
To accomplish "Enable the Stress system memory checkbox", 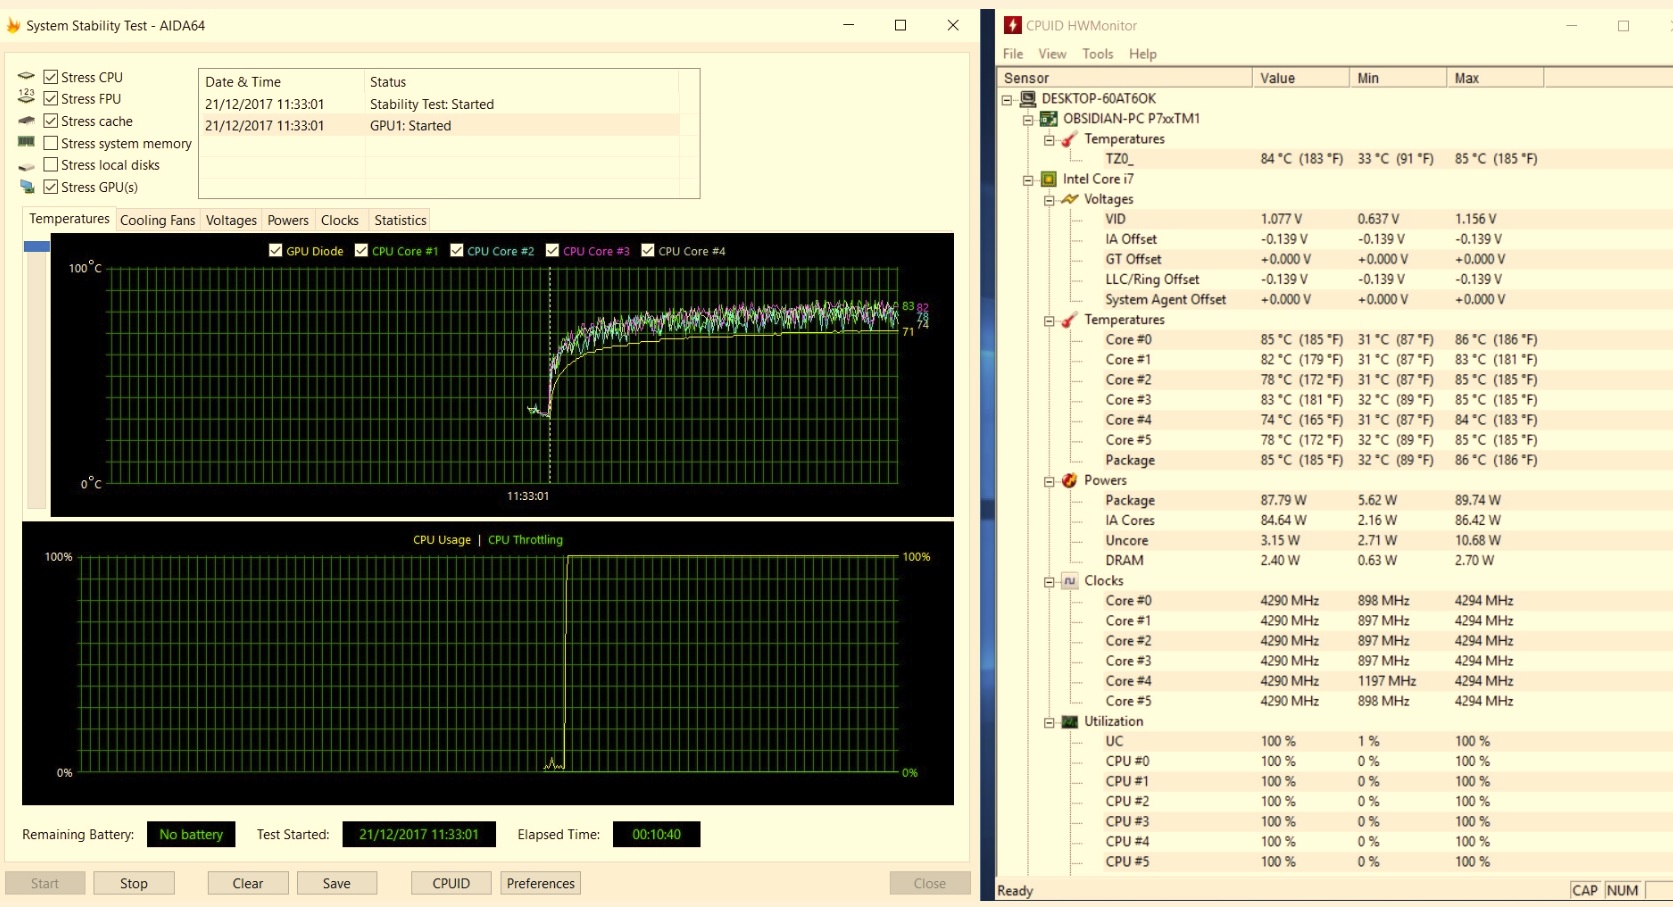I will [51, 143].
